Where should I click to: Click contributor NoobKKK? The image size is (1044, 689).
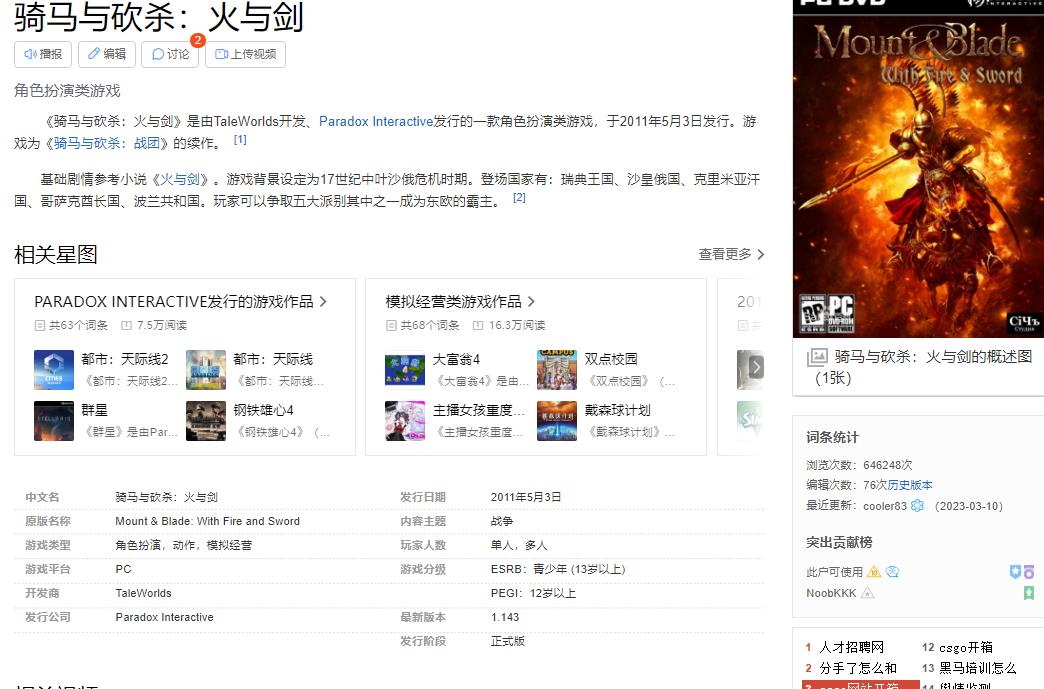pos(831,593)
